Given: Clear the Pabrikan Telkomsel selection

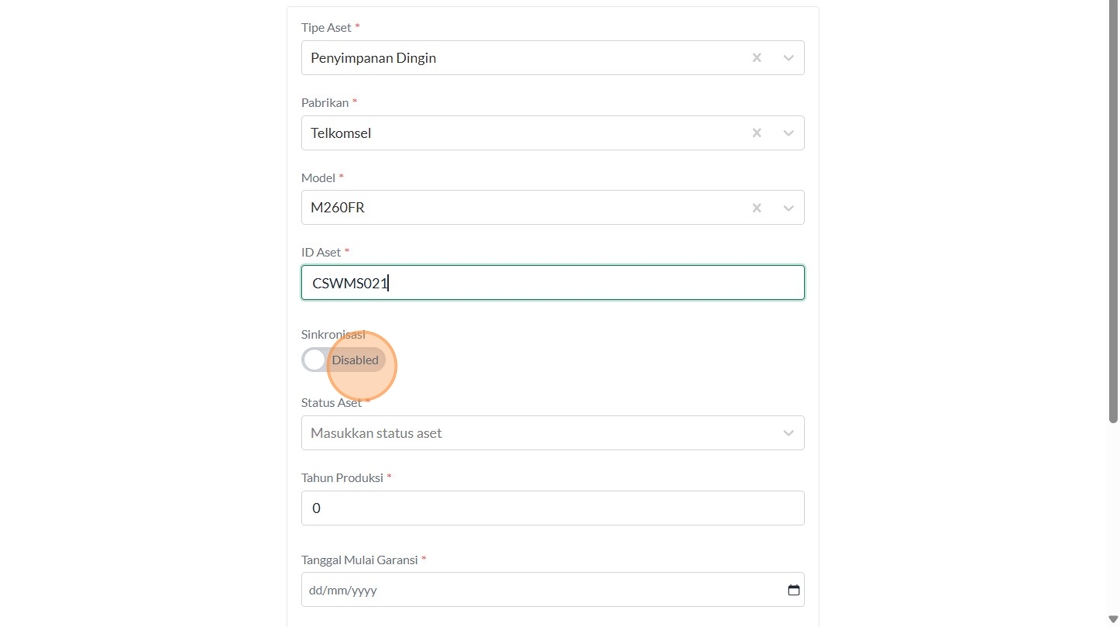Looking at the screenshot, I should (757, 133).
